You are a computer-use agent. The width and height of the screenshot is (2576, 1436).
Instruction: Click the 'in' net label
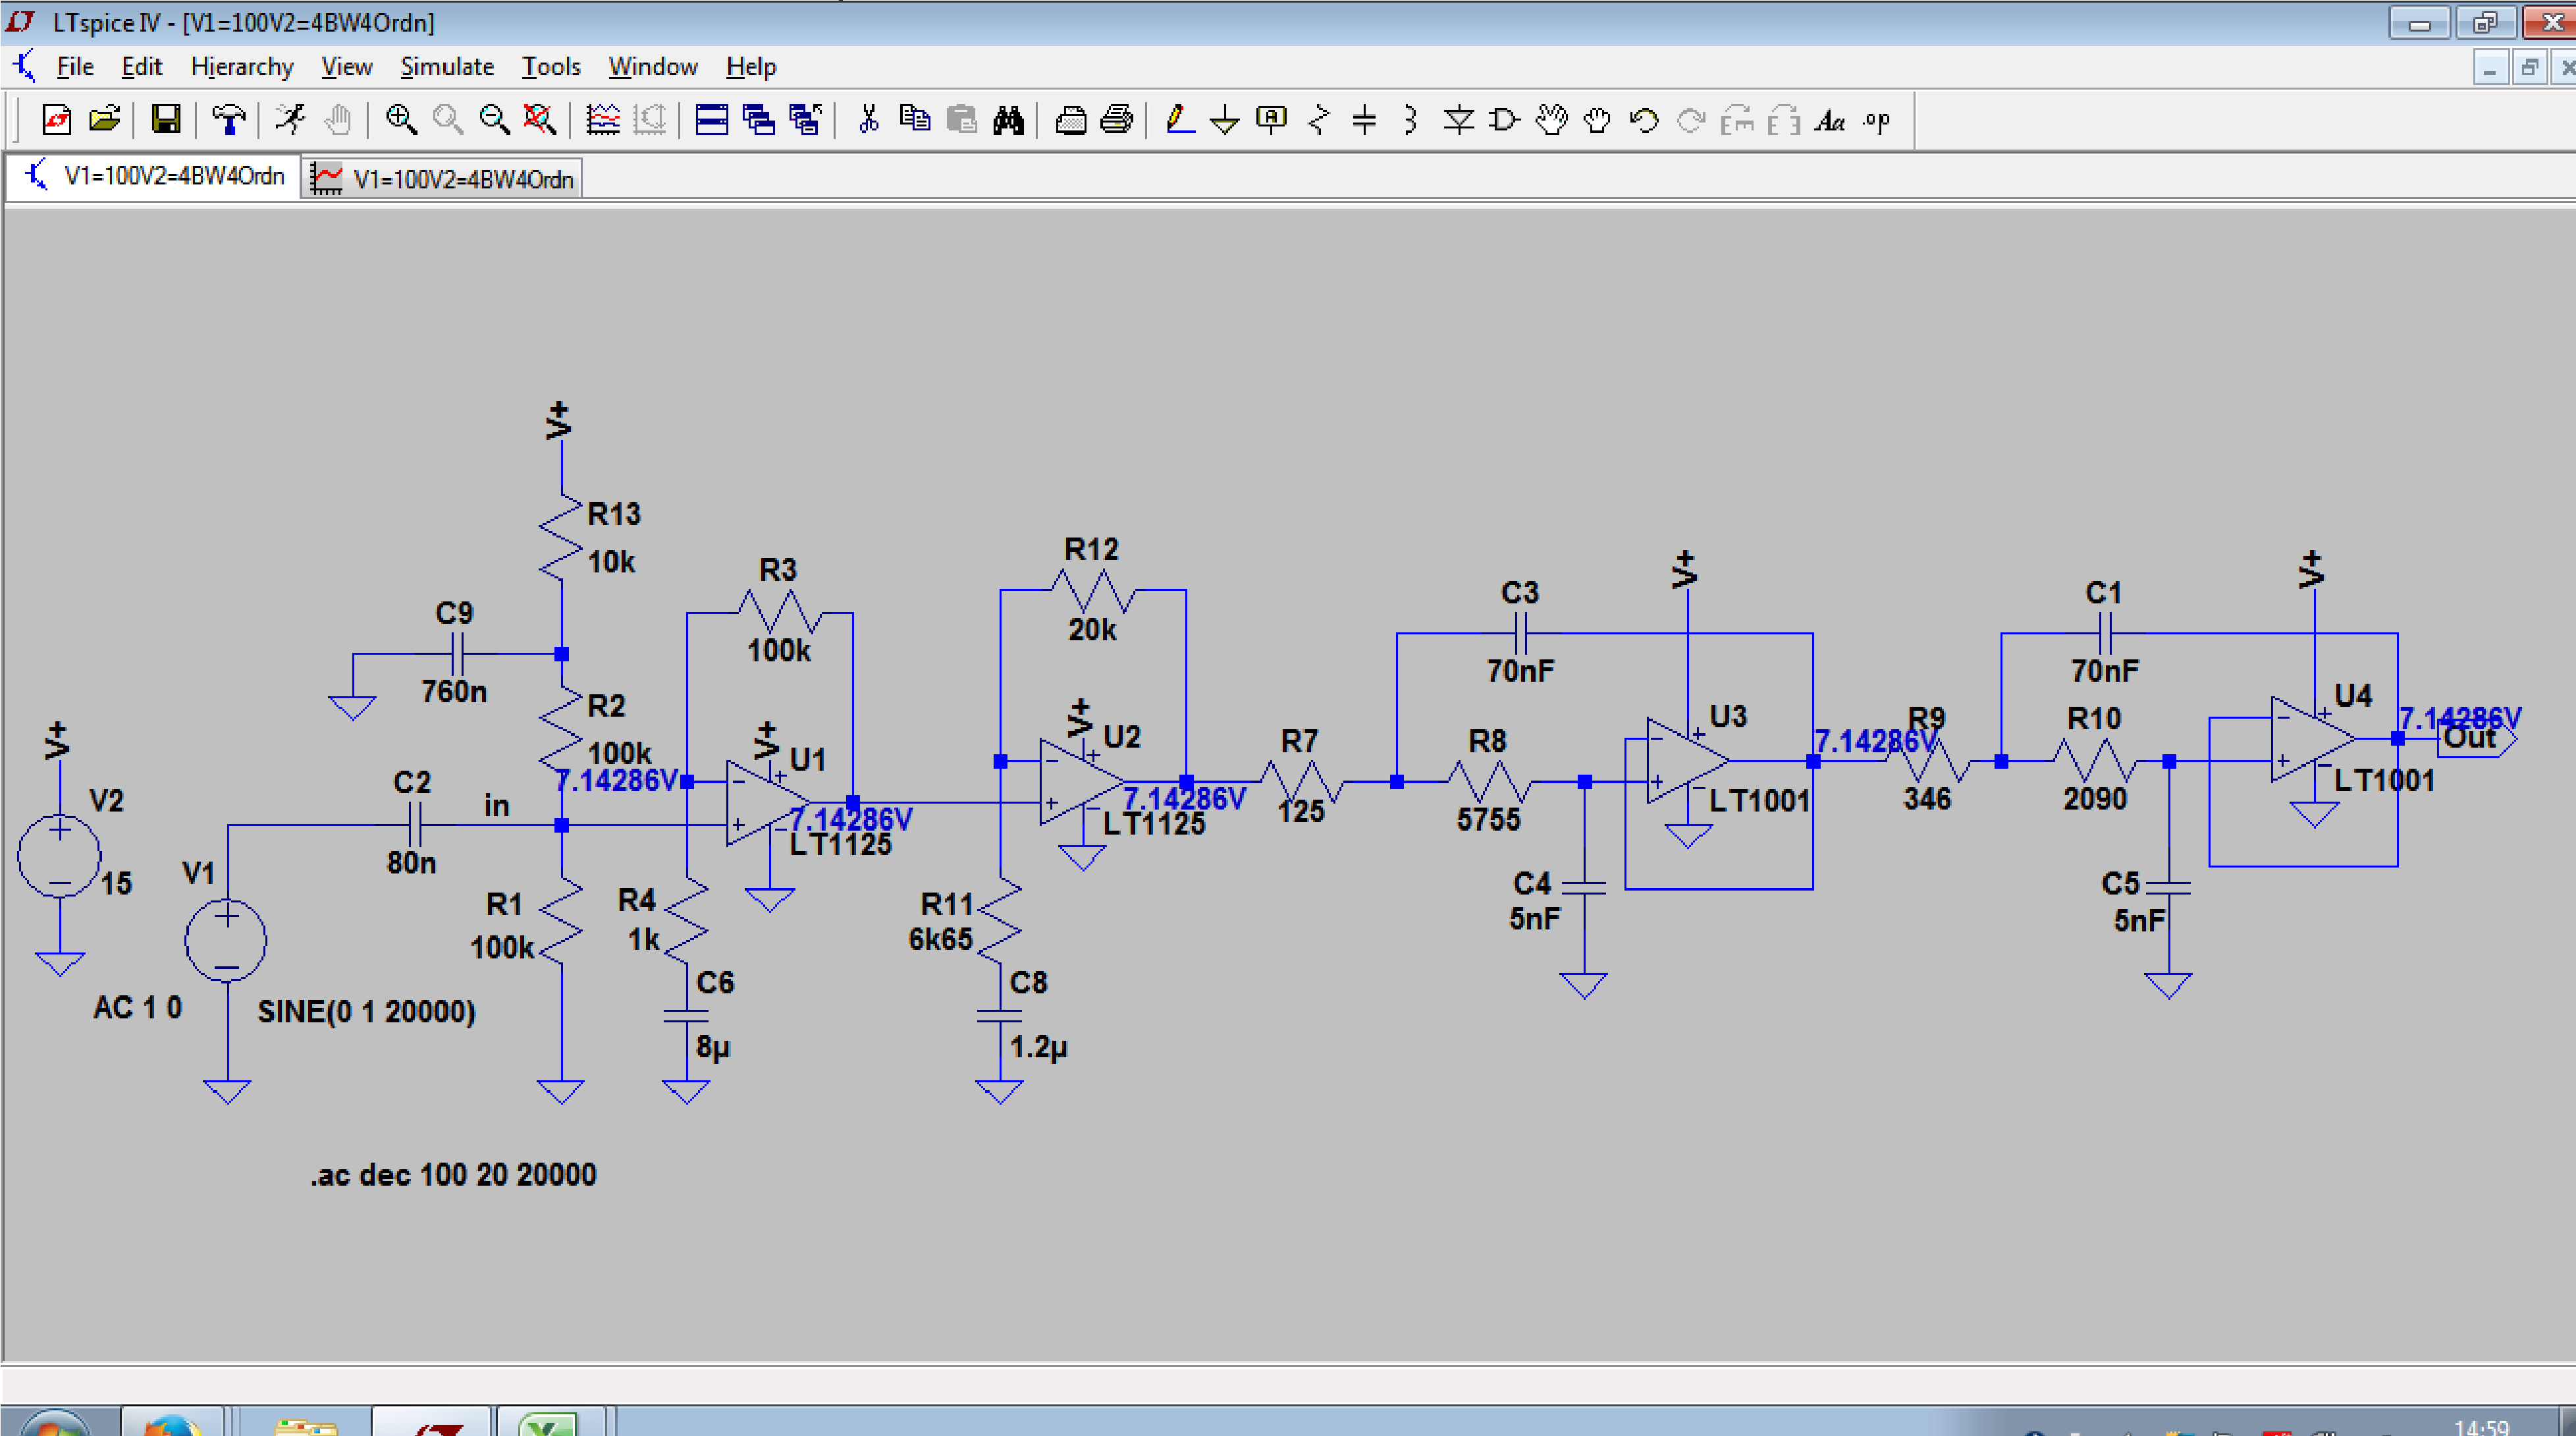click(x=497, y=805)
